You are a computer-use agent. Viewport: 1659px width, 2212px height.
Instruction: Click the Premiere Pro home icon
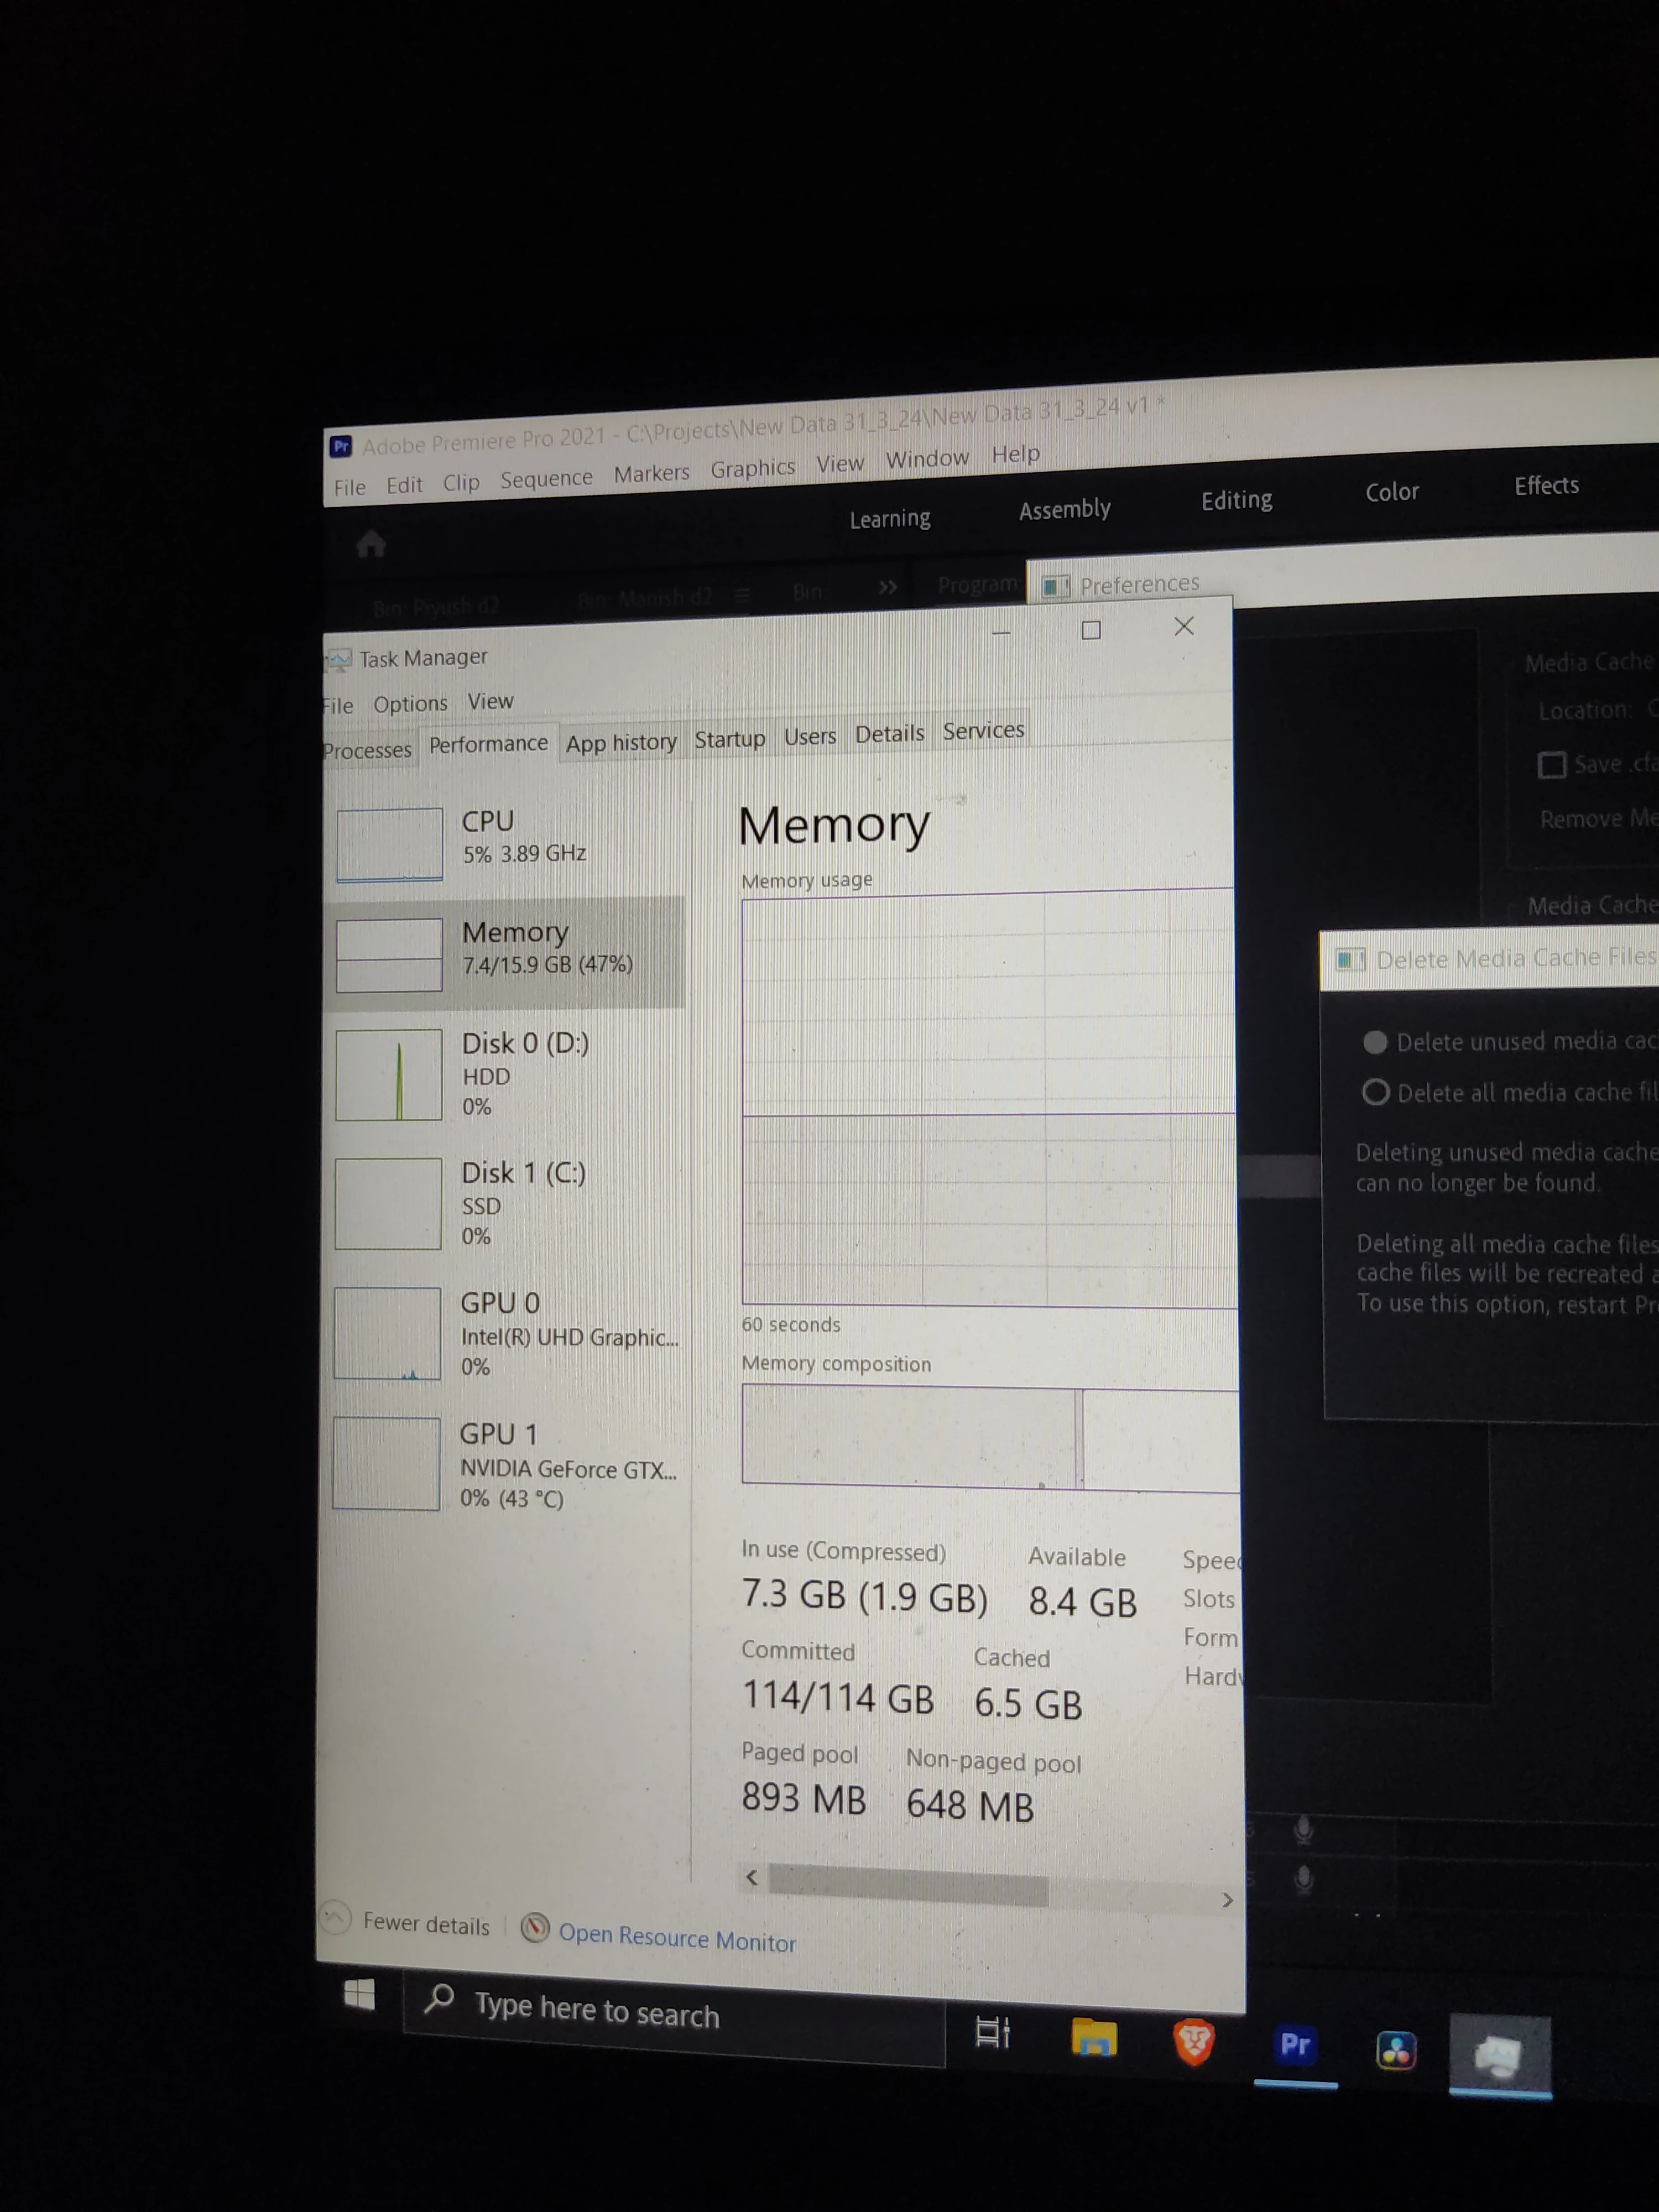371,544
